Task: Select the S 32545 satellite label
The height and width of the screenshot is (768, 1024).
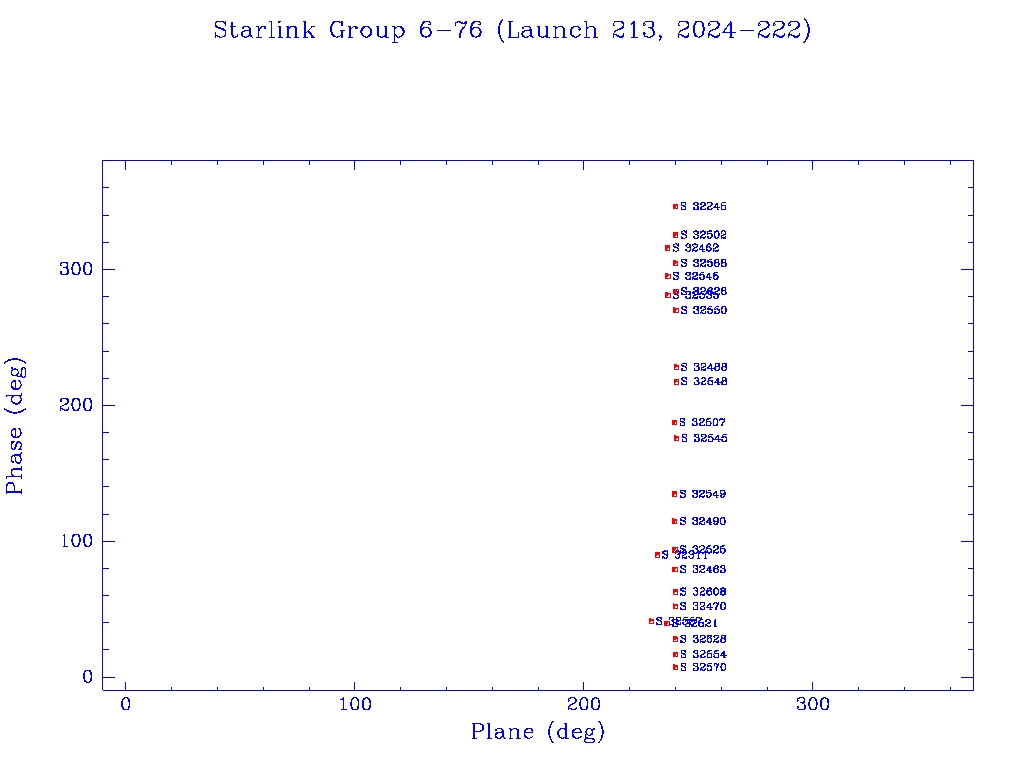Action: coord(704,438)
